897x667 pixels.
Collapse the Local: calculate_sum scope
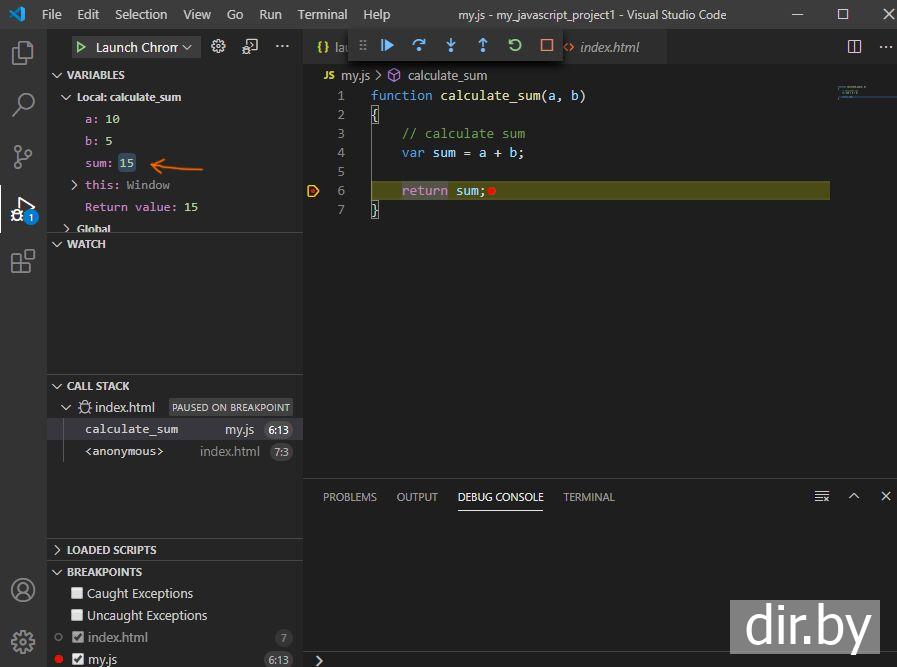click(67, 97)
